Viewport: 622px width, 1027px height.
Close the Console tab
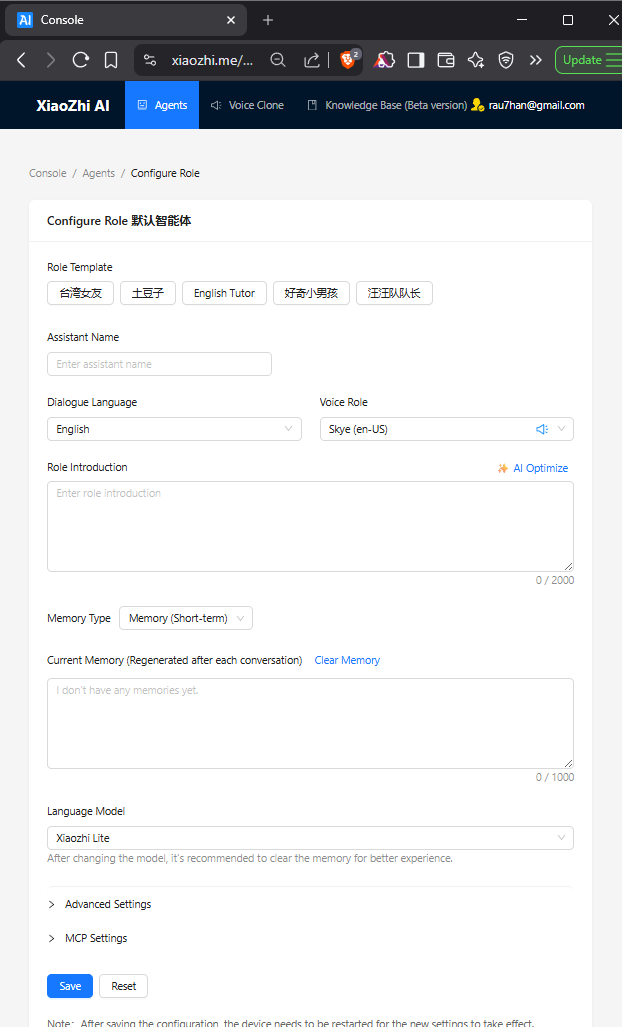231,20
